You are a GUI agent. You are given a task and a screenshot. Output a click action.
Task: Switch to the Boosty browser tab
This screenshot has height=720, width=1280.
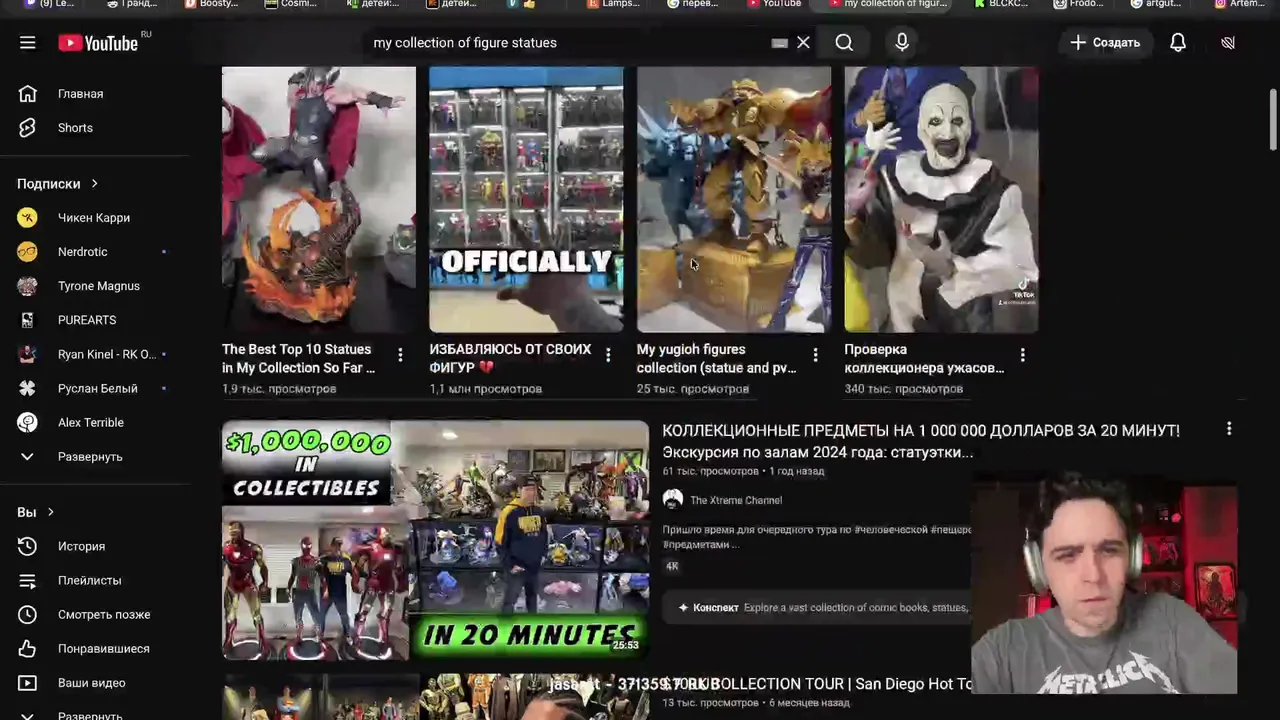point(213,4)
